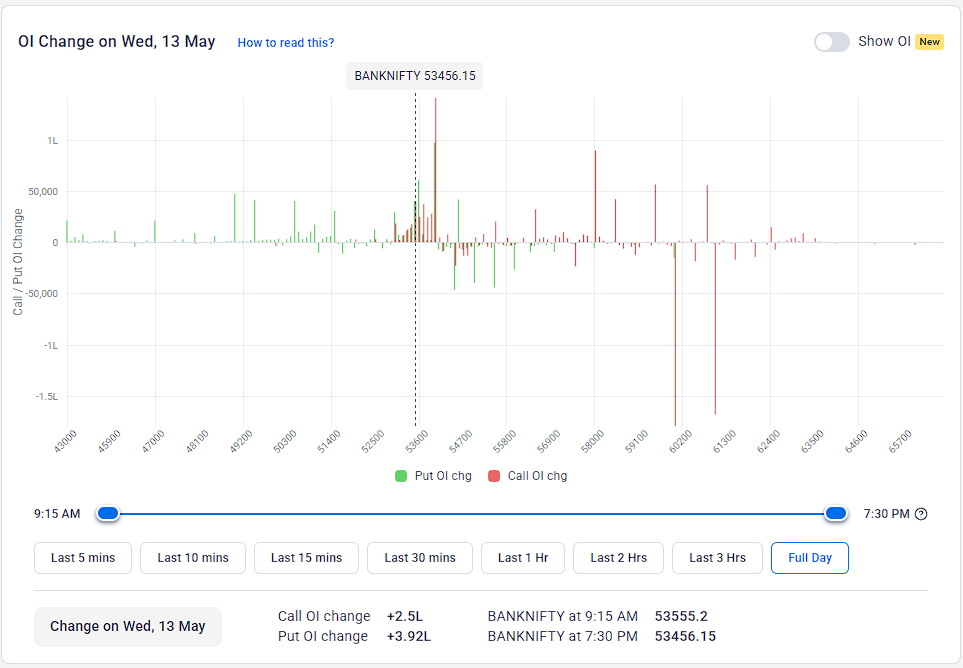Click the BANKNIFTY at 7:30 PM label
Screen dimensions: 963x668
[563, 636]
